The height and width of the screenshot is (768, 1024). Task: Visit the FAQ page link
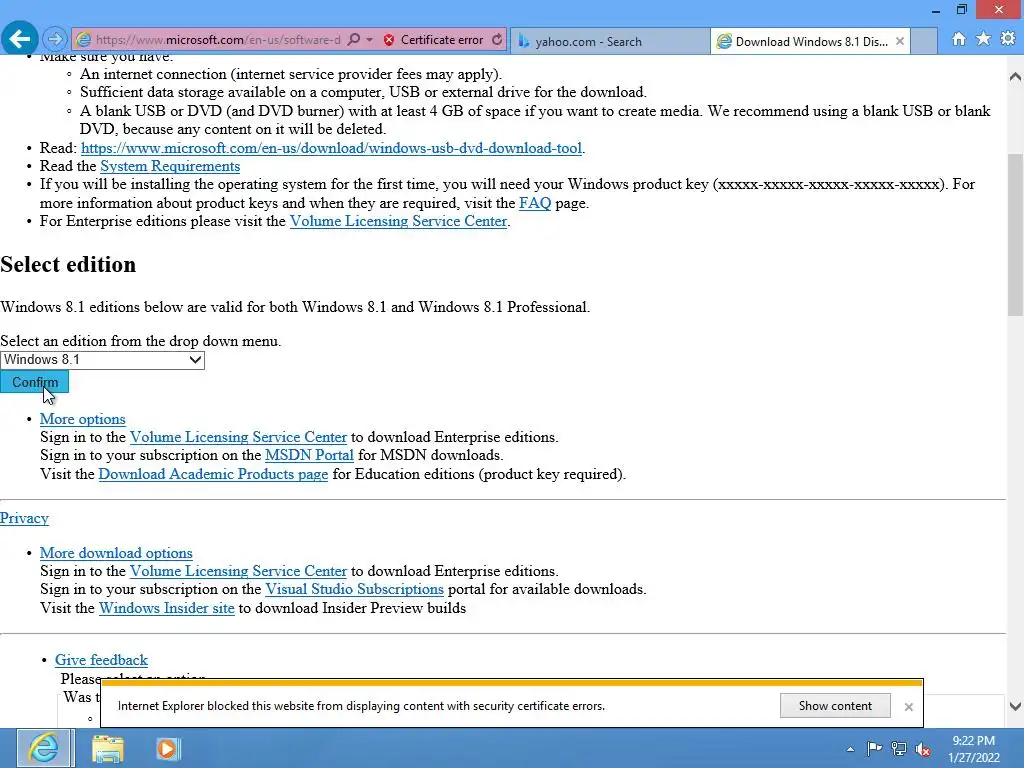pyautogui.click(x=535, y=203)
